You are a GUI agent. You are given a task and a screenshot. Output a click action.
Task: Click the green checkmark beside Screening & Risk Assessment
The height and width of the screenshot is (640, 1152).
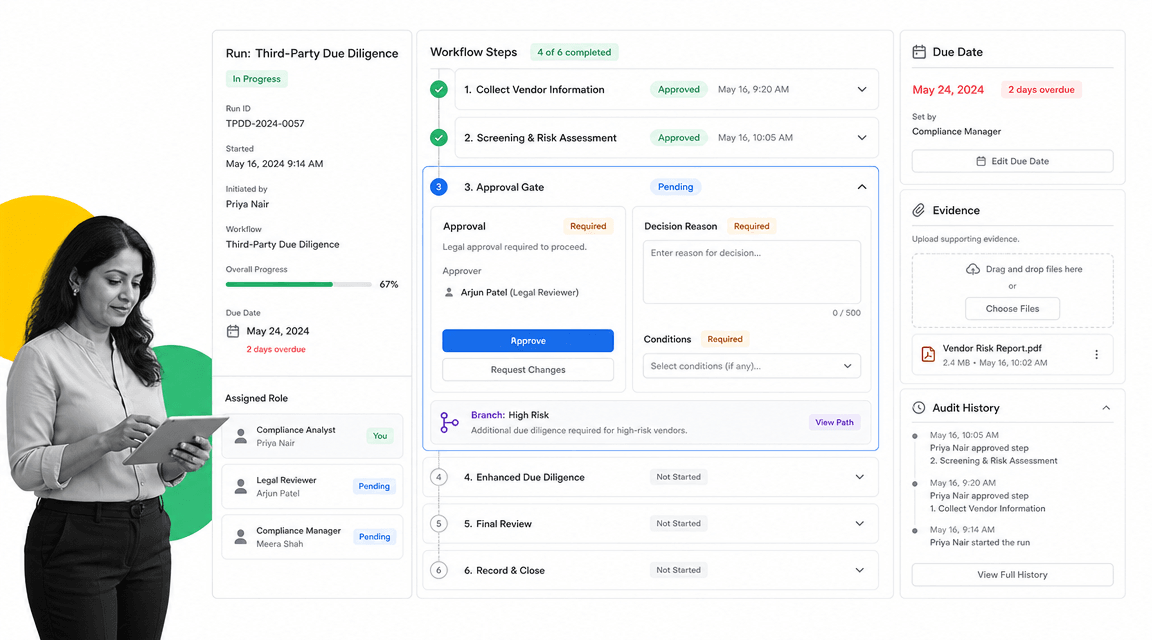[439, 137]
